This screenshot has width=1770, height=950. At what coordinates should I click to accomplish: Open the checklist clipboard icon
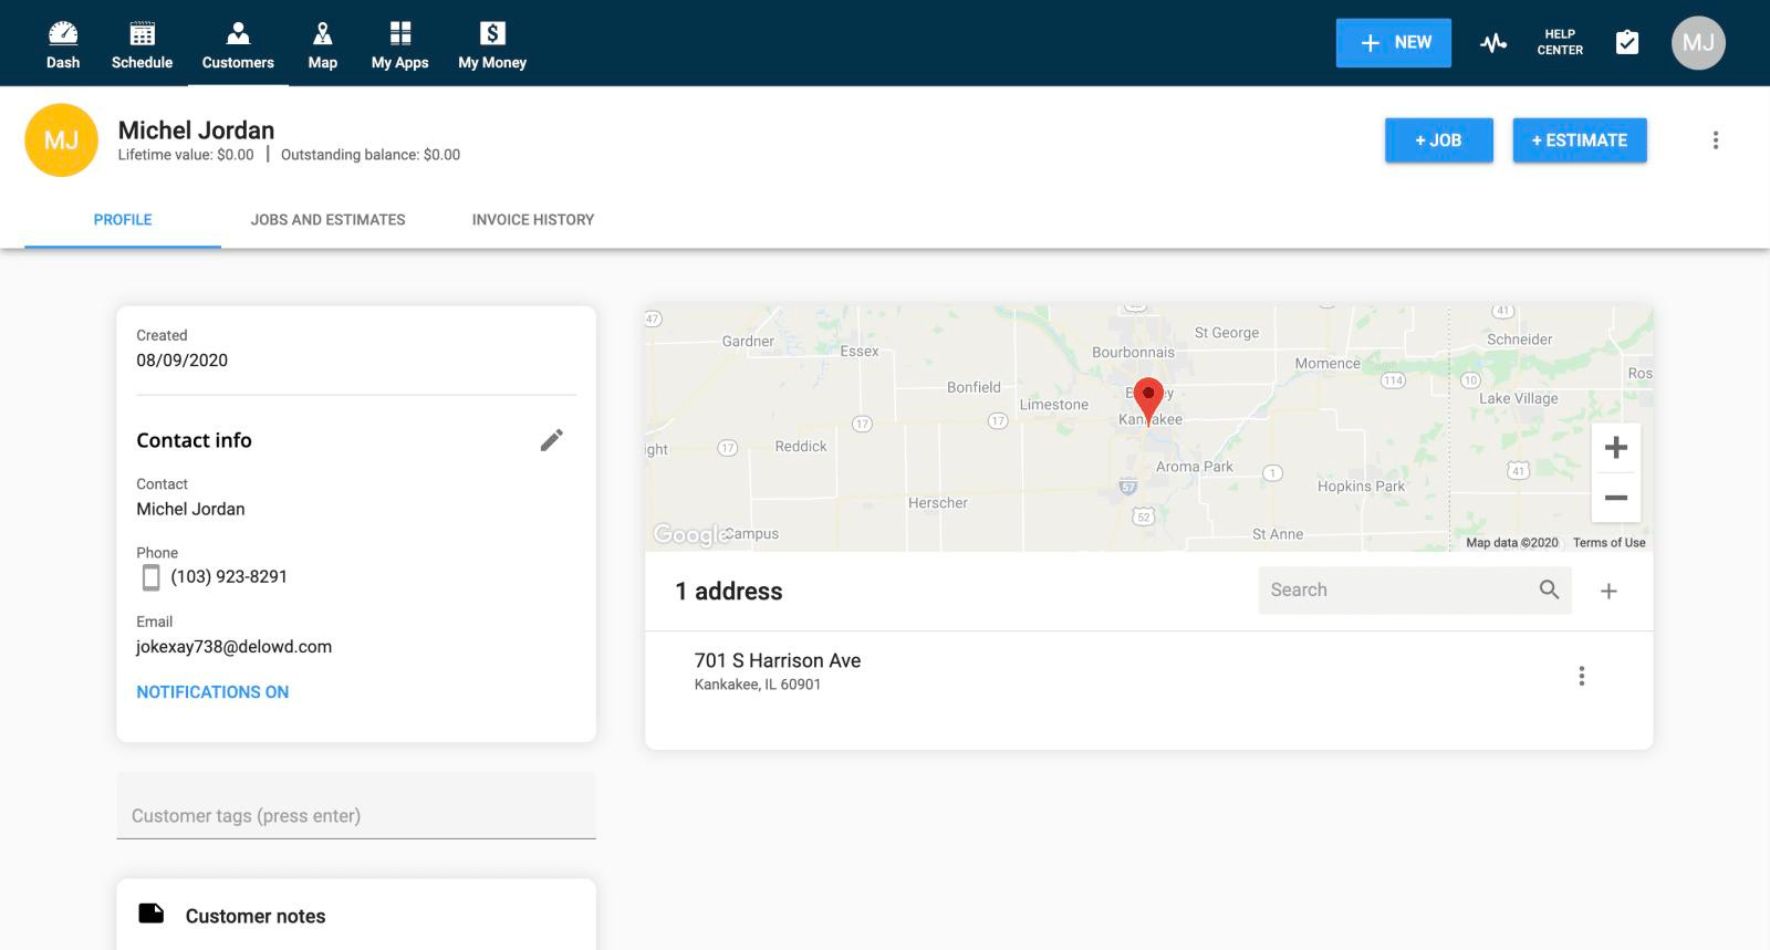pyautogui.click(x=1627, y=43)
